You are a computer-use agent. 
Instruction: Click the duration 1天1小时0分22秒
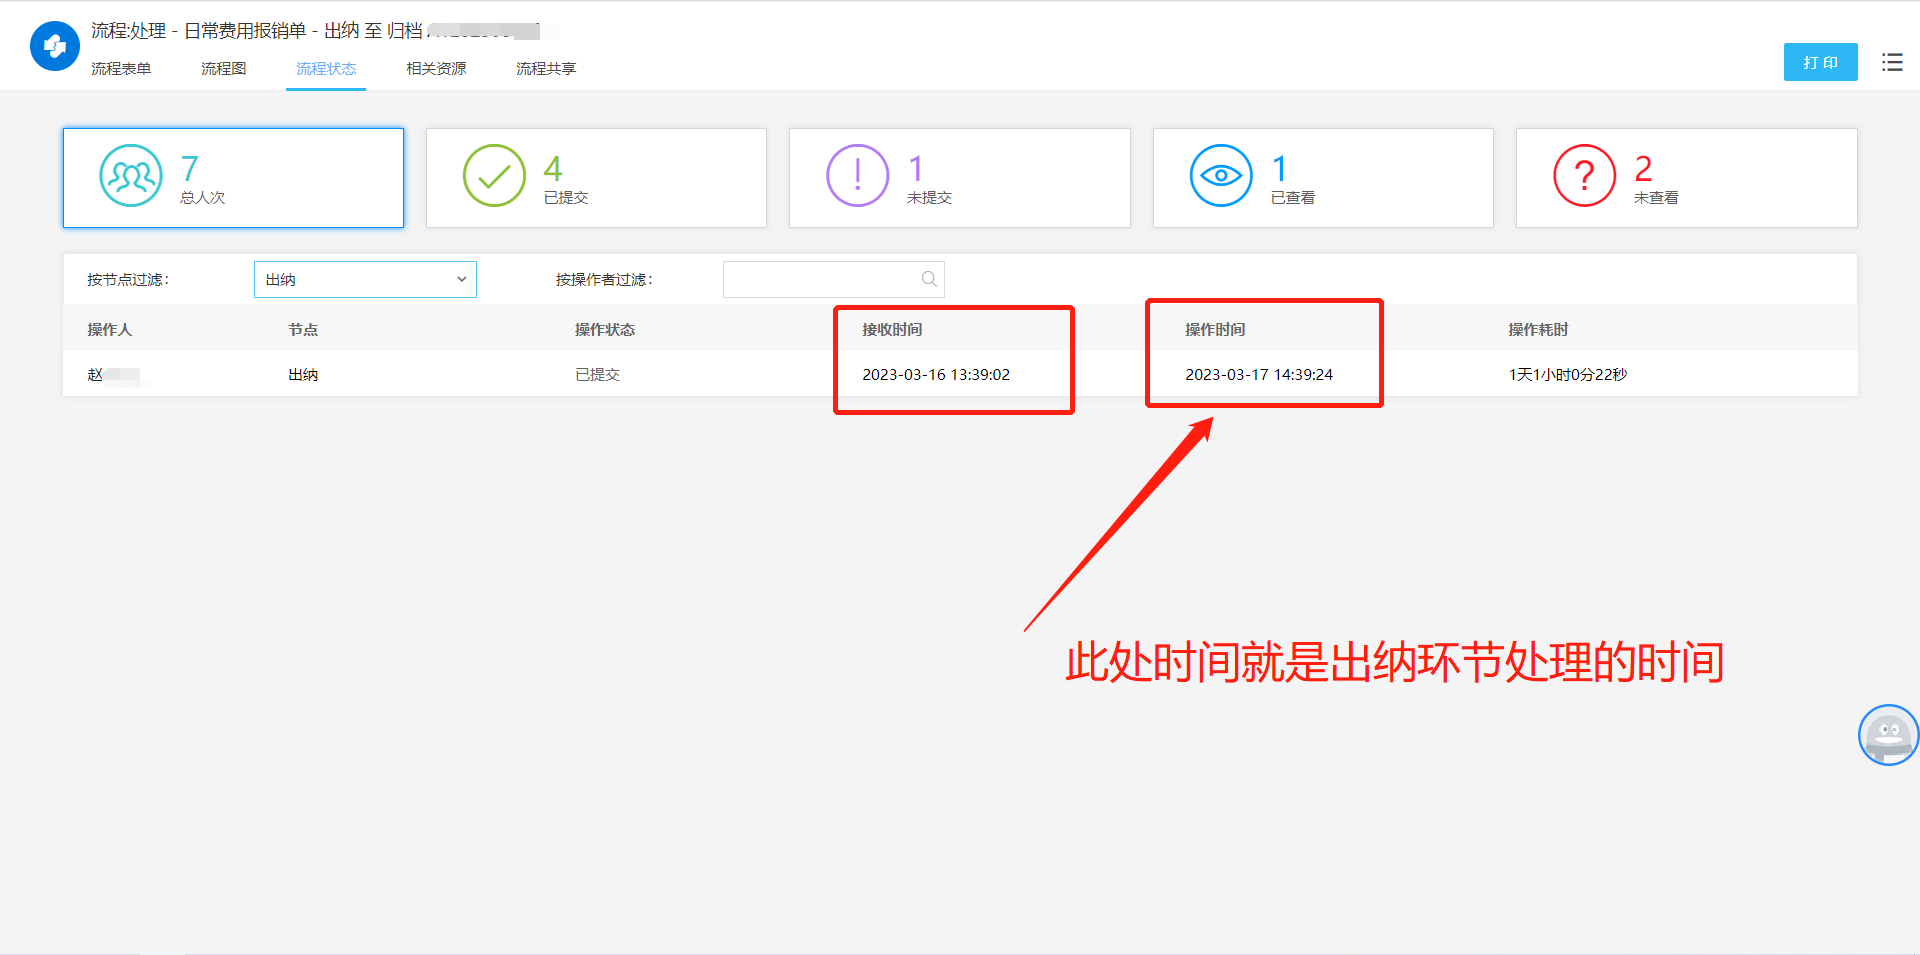[1568, 375]
